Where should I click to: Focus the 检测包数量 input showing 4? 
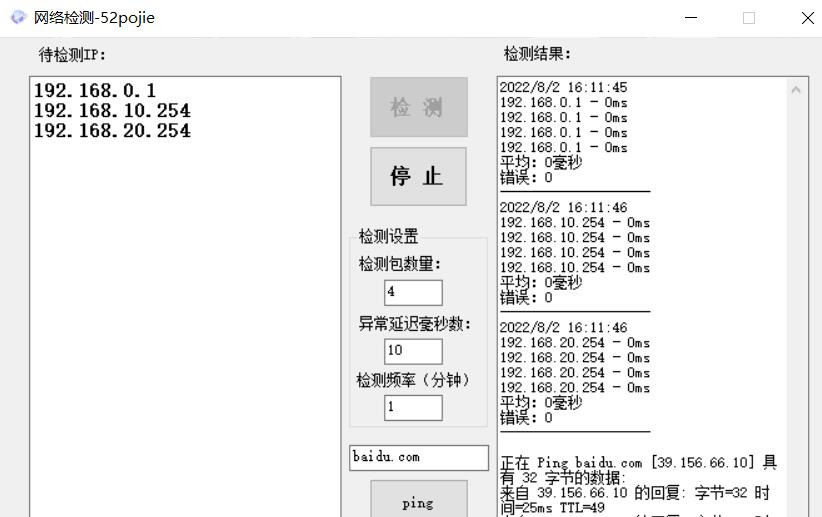(413, 293)
